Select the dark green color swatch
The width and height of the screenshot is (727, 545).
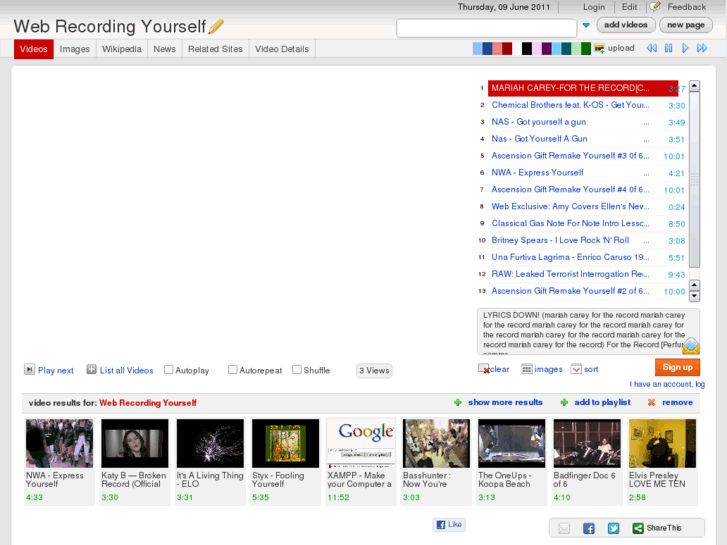coord(586,48)
